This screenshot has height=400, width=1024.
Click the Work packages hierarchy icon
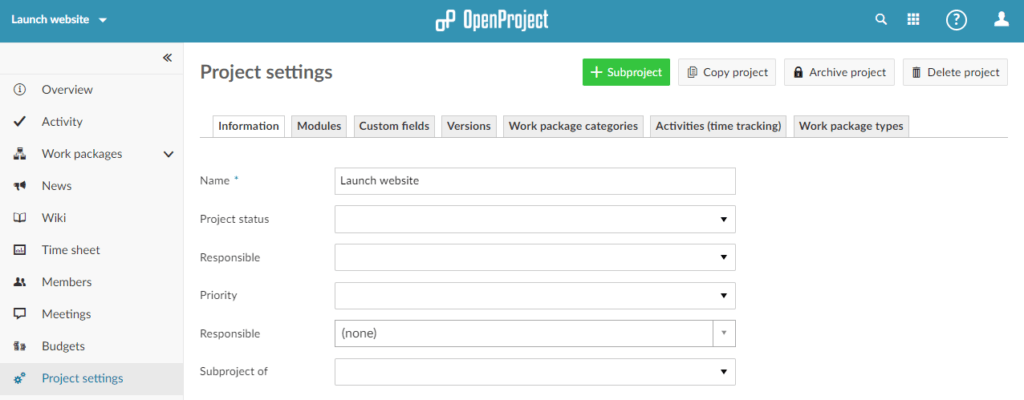pyautogui.click(x=20, y=154)
